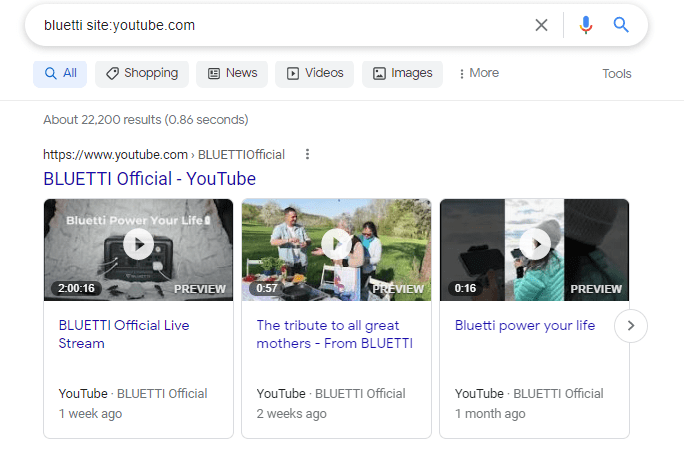684x463 pixels.
Task: Click YouTube · BLUETTI Official under Live Stream card
Action: coord(133,394)
